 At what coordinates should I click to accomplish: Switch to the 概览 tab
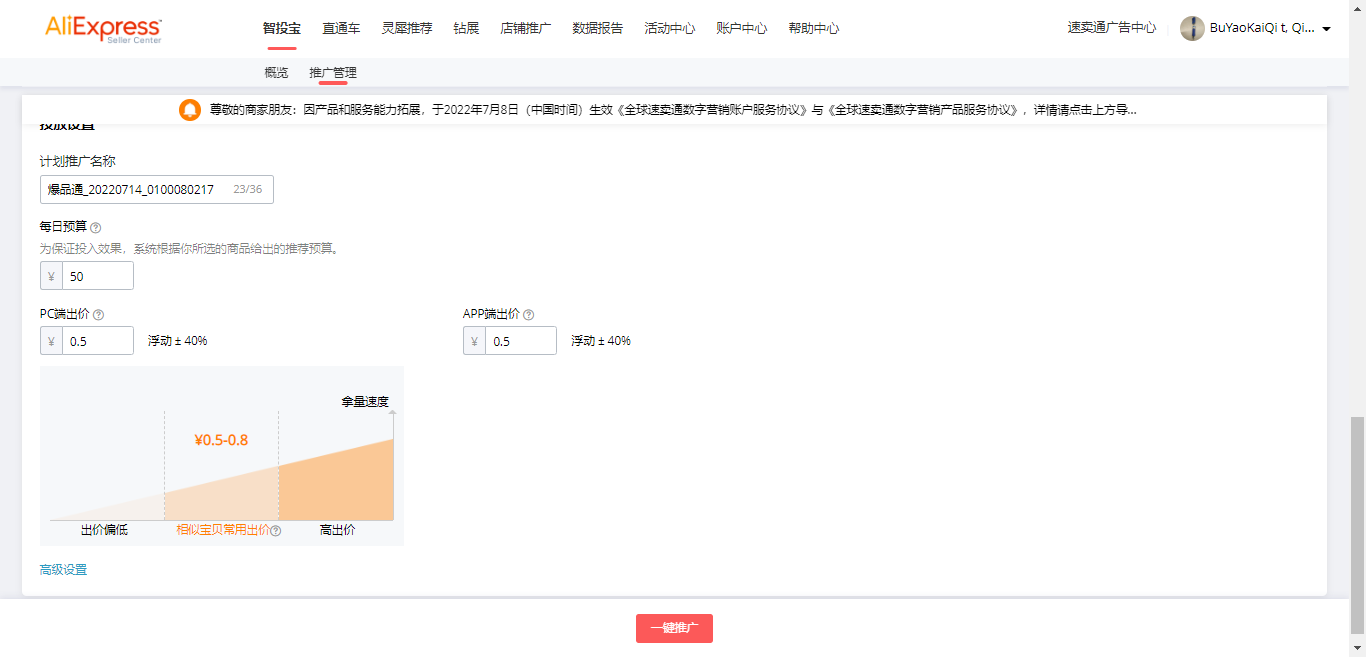[276, 72]
